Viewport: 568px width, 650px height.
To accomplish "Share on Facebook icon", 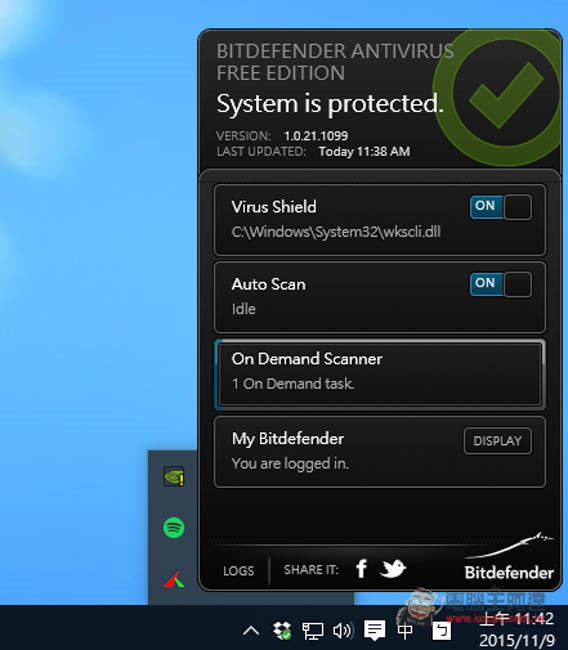I will [362, 568].
